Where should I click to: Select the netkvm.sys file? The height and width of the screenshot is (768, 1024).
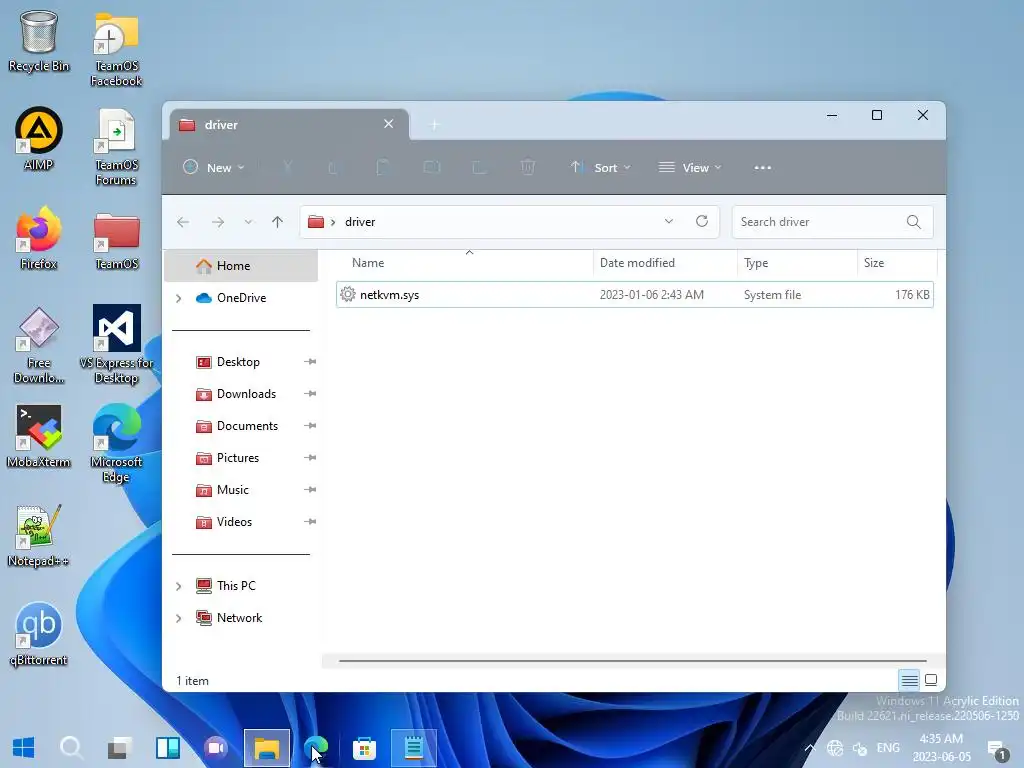coord(635,295)
